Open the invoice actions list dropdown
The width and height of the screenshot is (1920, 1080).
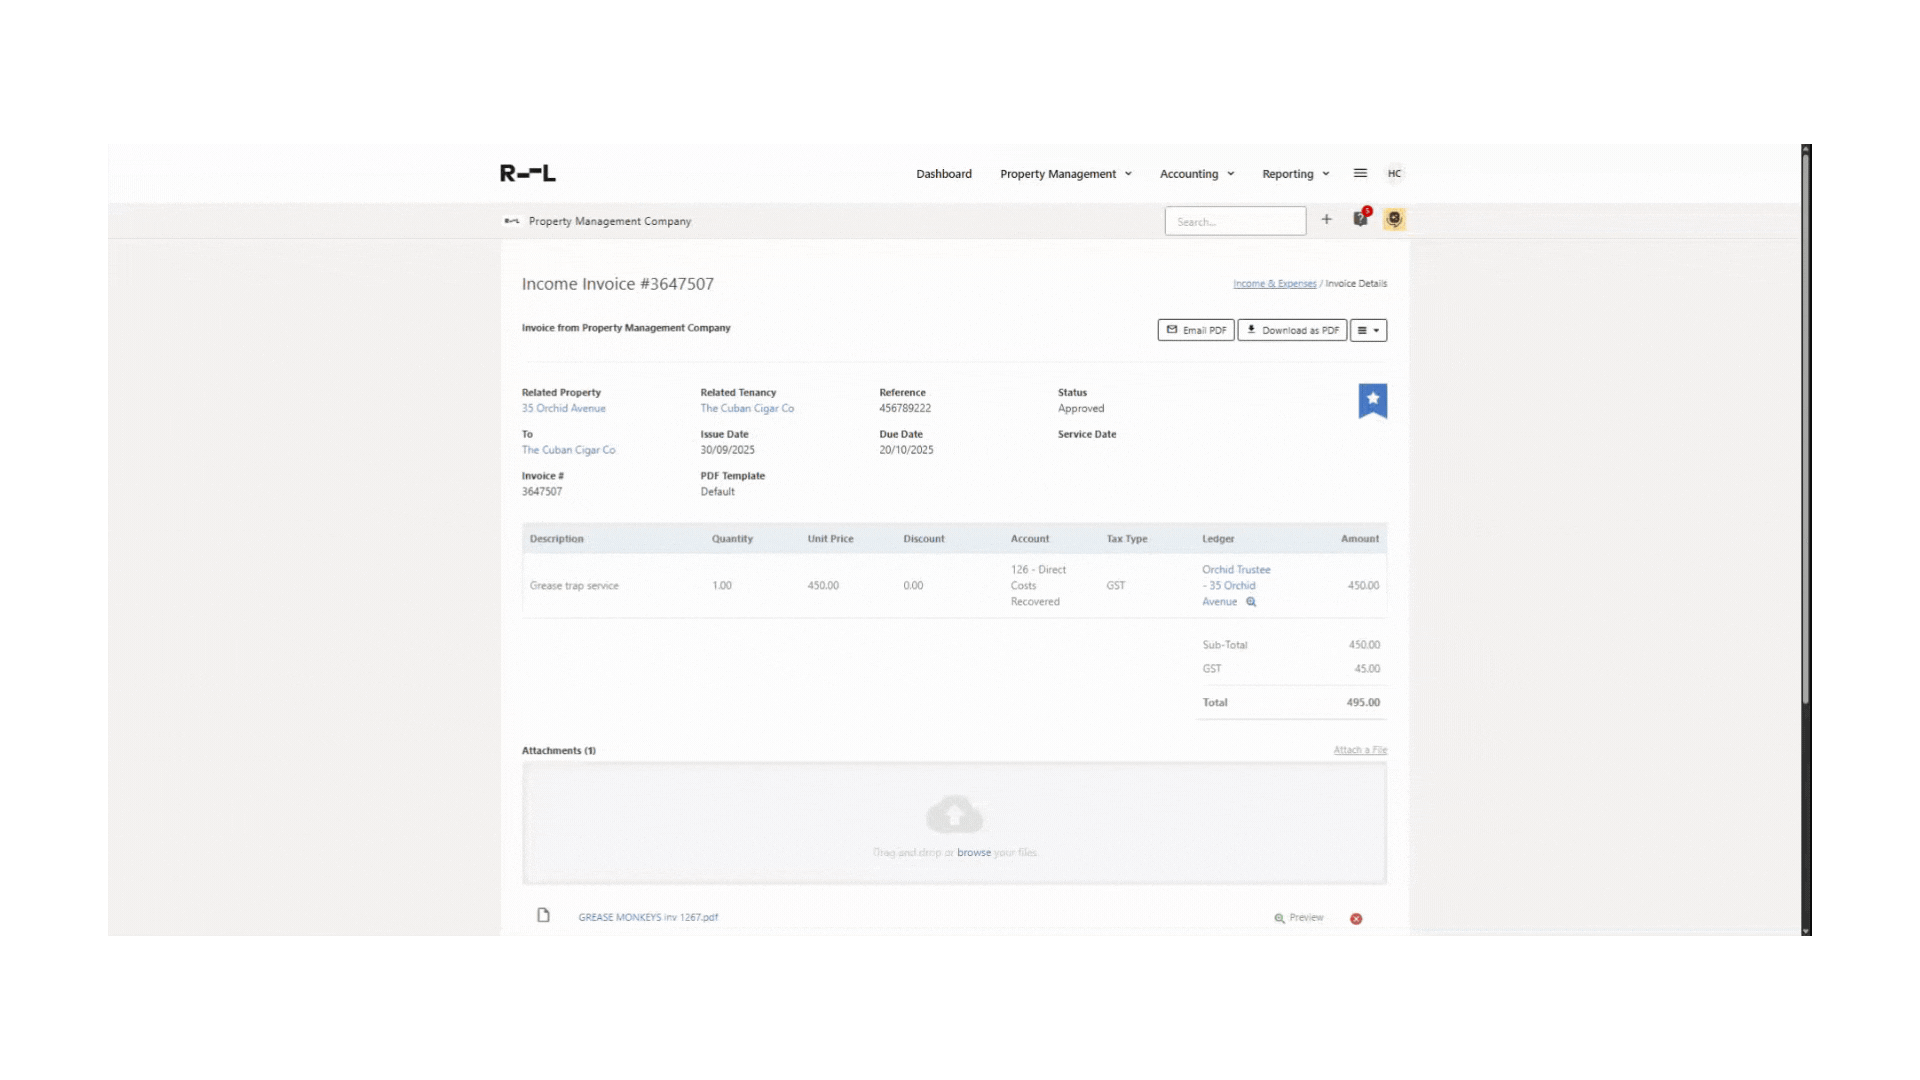(x=1368, y=330)
